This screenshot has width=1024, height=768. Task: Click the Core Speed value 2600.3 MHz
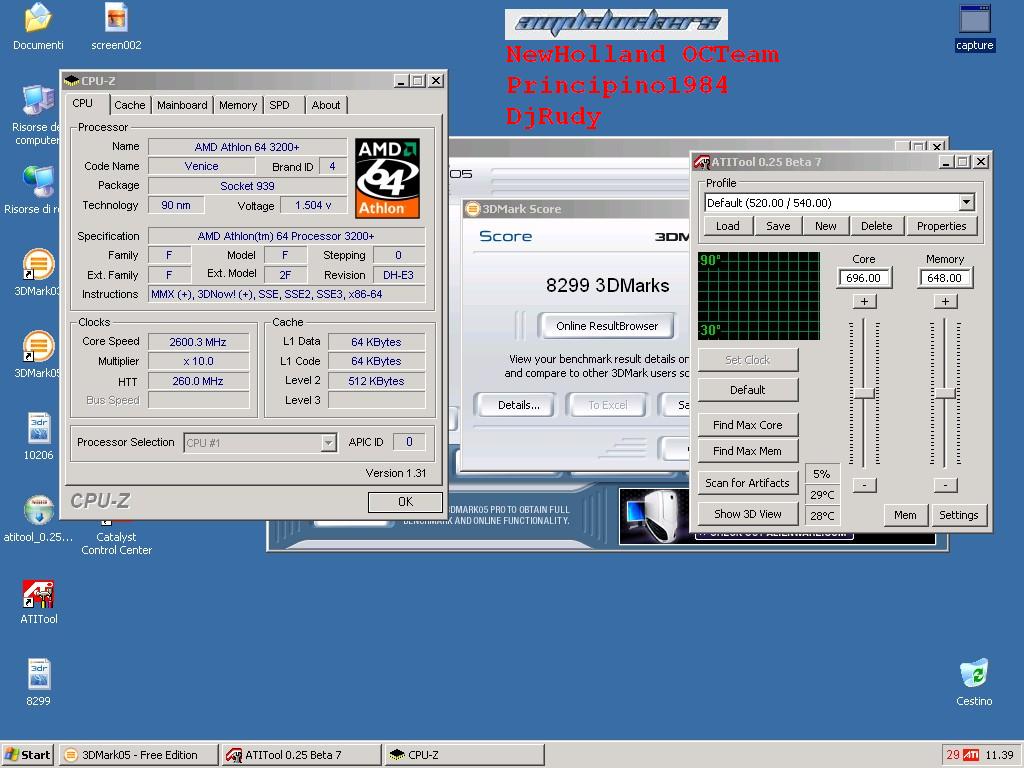tap(198, 342)
